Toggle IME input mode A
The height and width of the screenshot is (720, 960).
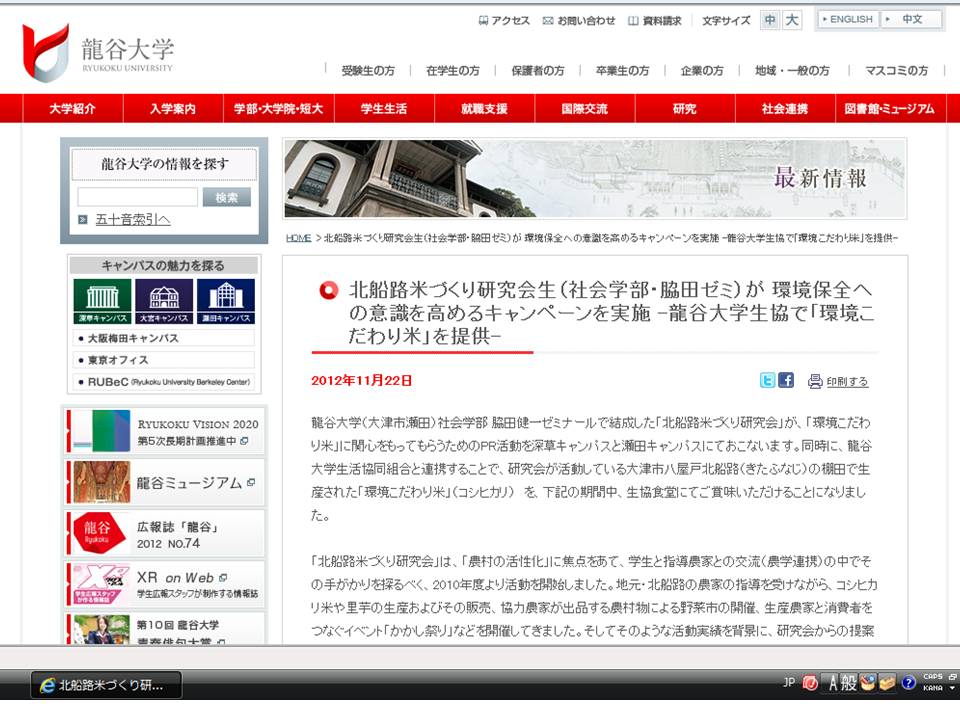click(x=832, y=683)
